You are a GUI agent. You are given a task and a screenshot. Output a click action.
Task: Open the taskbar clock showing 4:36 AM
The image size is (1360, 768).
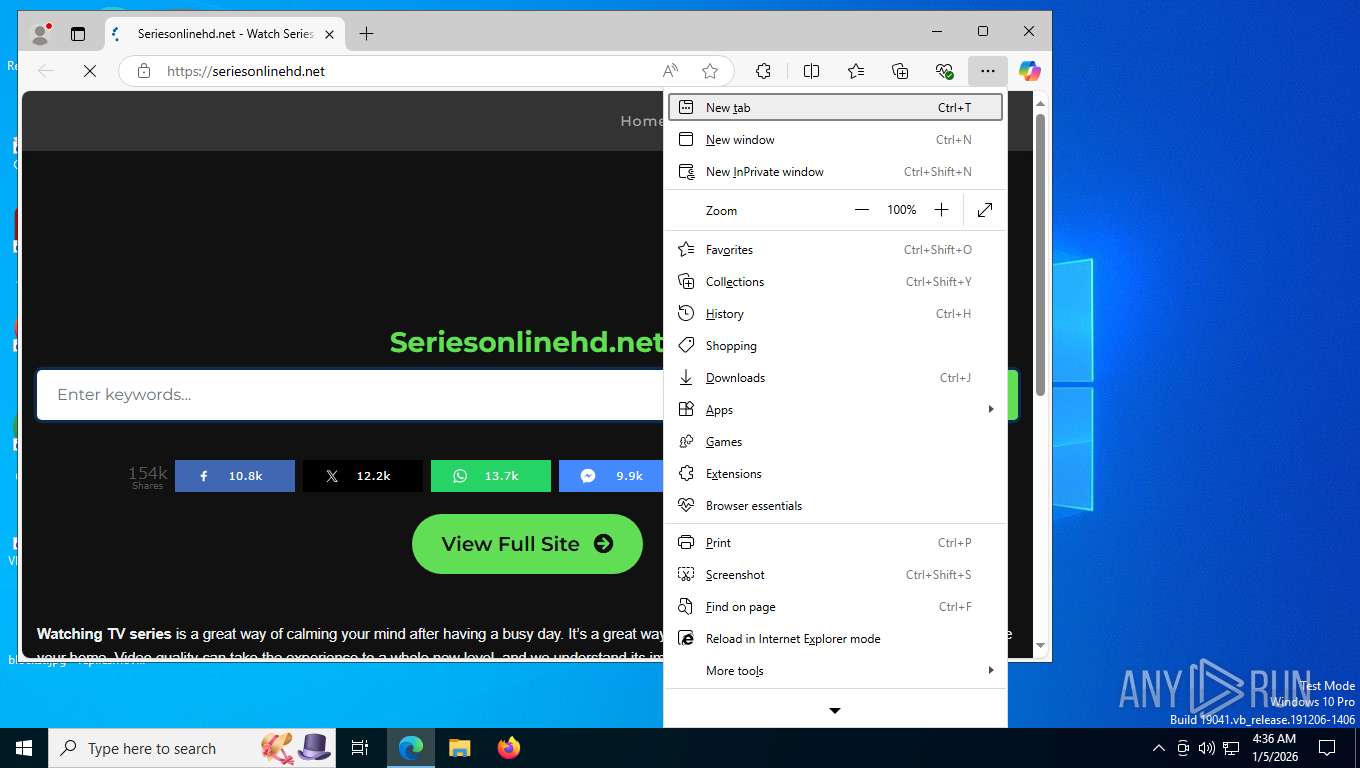[1274, 748]
